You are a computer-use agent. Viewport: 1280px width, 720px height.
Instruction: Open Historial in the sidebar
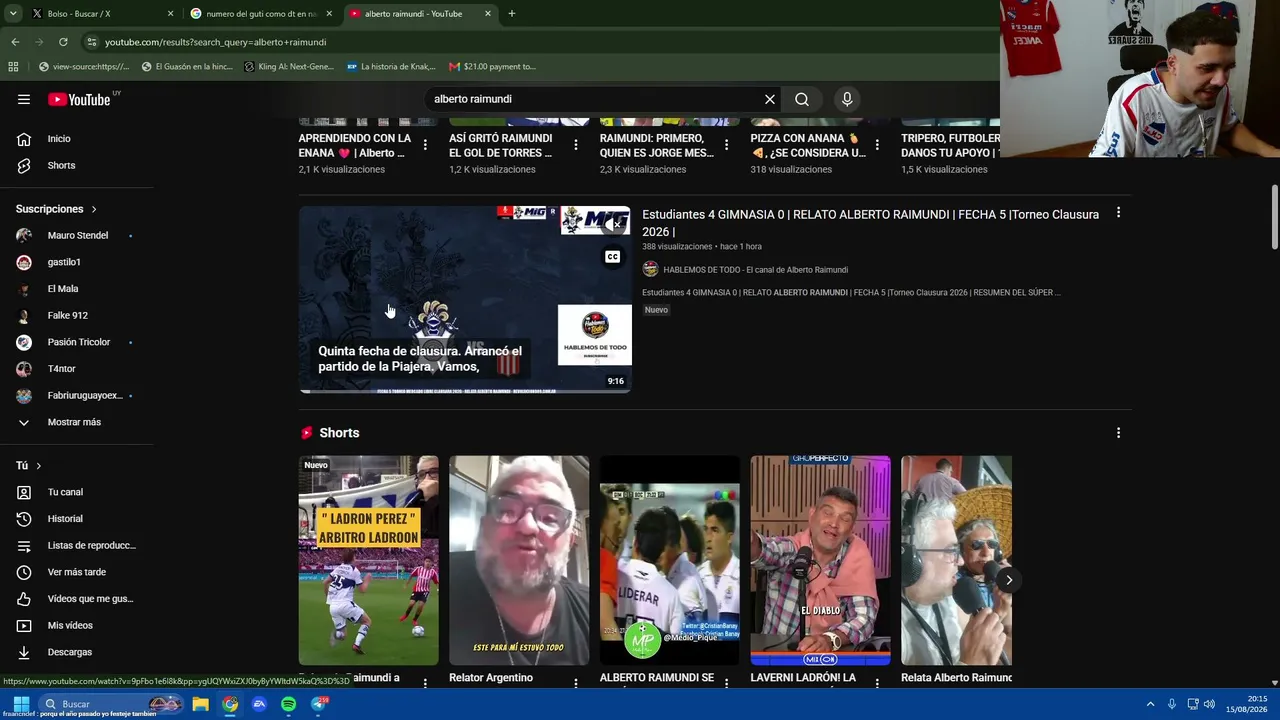click(x=77, y=519)
